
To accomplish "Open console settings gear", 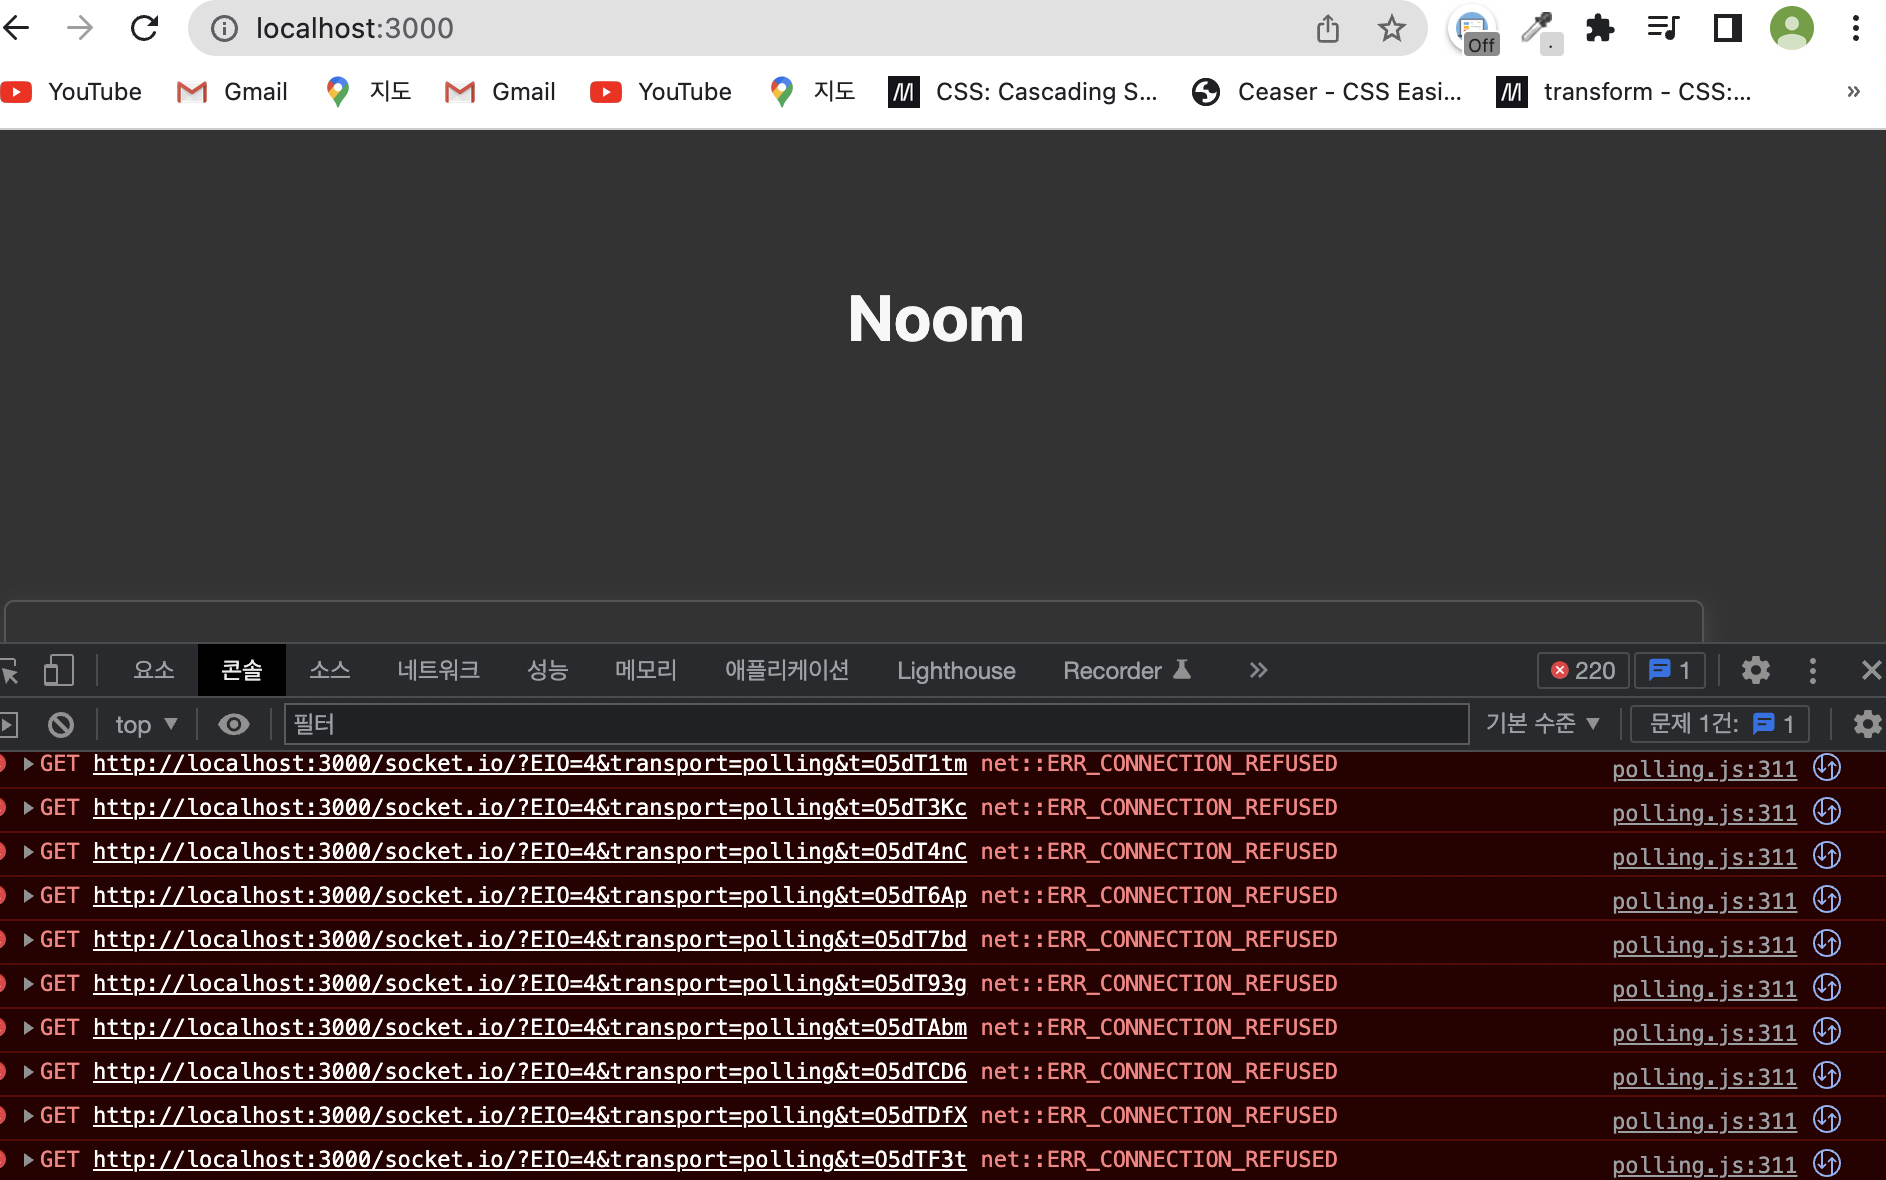I will pos(1866,723).
